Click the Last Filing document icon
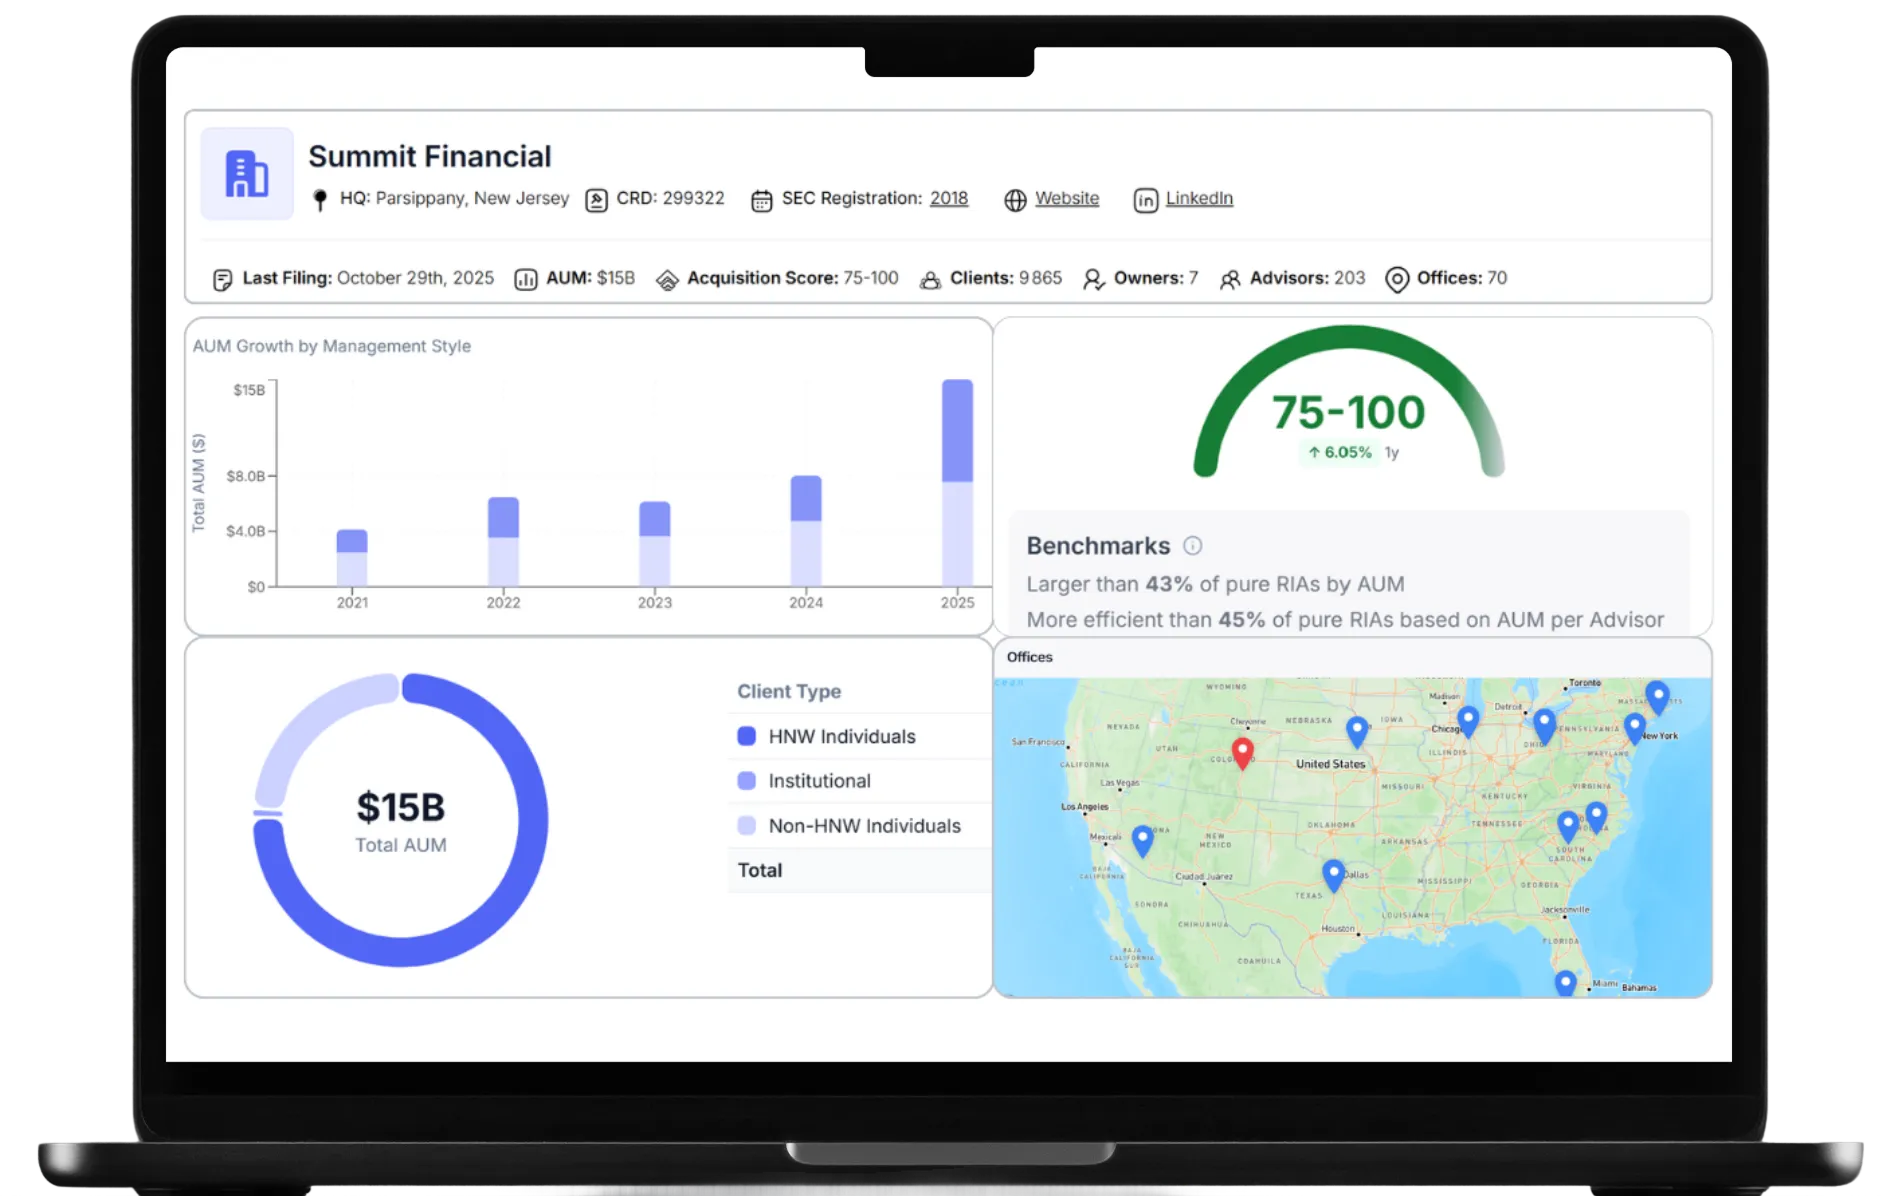Image resolution: width=1904 pixels, height=1196 pixels. tap(223, 280)
